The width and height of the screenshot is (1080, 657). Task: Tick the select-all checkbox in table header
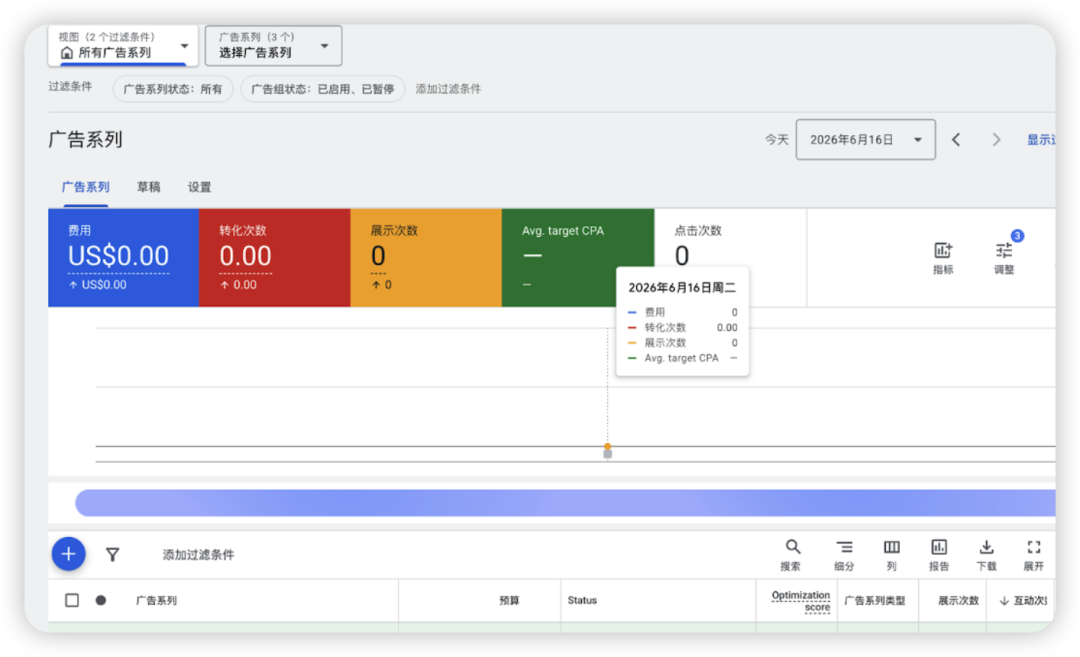(x=72, y=601)
